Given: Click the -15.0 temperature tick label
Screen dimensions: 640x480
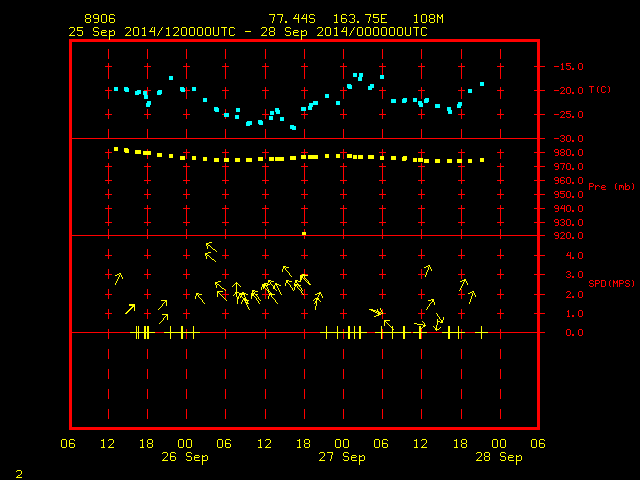Looking at the screenshot, I should click(x=569, y=67).
